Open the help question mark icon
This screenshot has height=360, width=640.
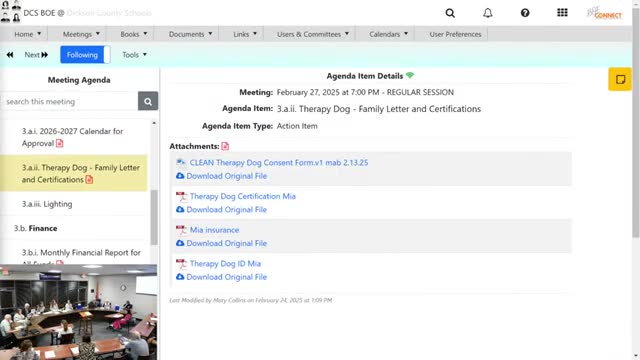(525, 13)
